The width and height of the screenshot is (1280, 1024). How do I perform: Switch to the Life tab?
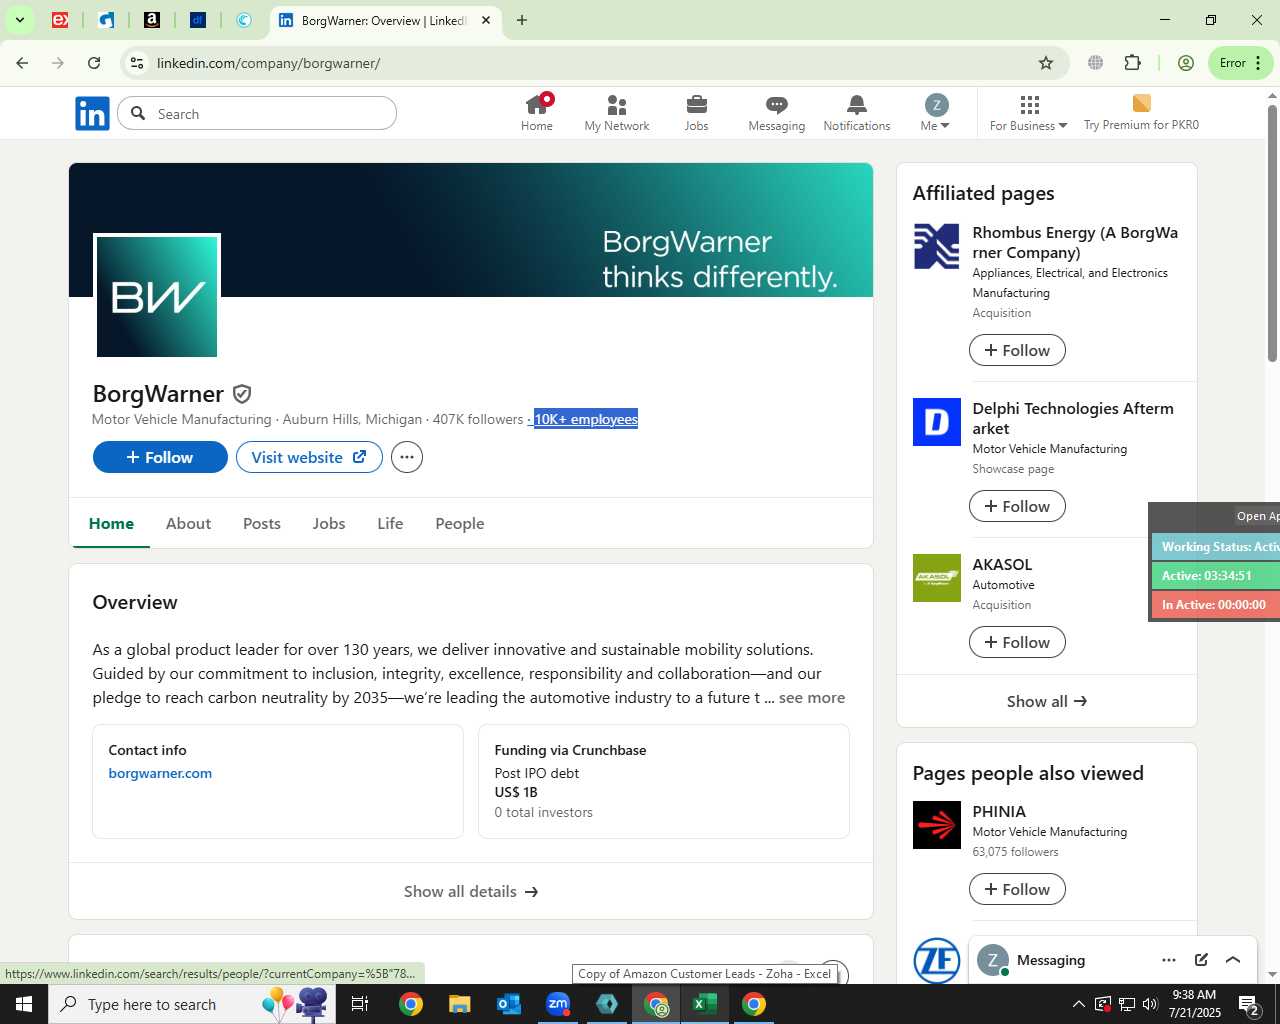pos(390,524)
